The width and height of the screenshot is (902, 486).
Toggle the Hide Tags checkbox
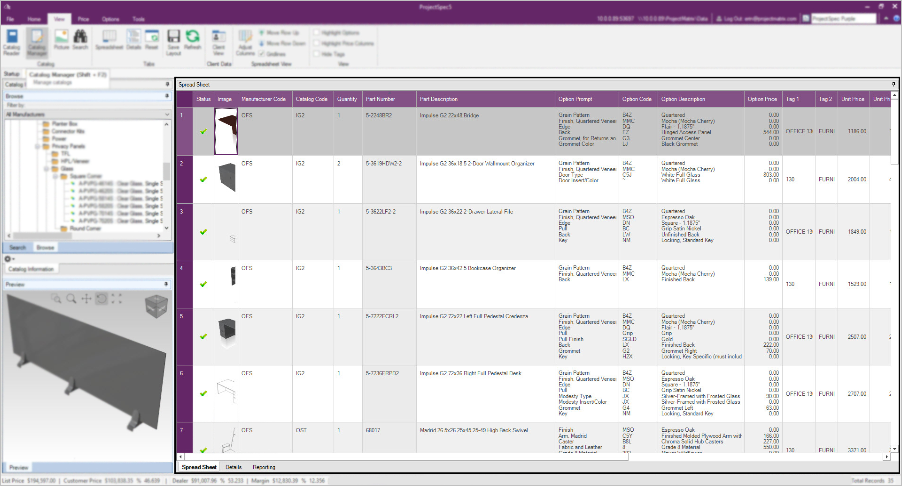click(316, 54)
